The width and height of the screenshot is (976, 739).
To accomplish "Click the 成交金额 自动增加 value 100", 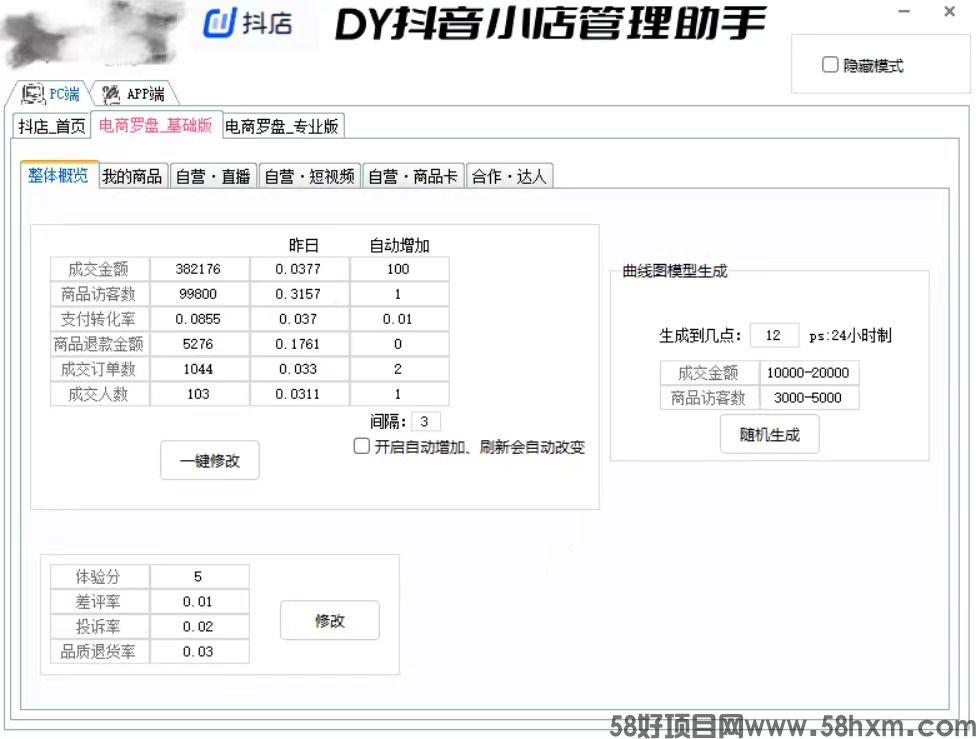I will [399, 269].
